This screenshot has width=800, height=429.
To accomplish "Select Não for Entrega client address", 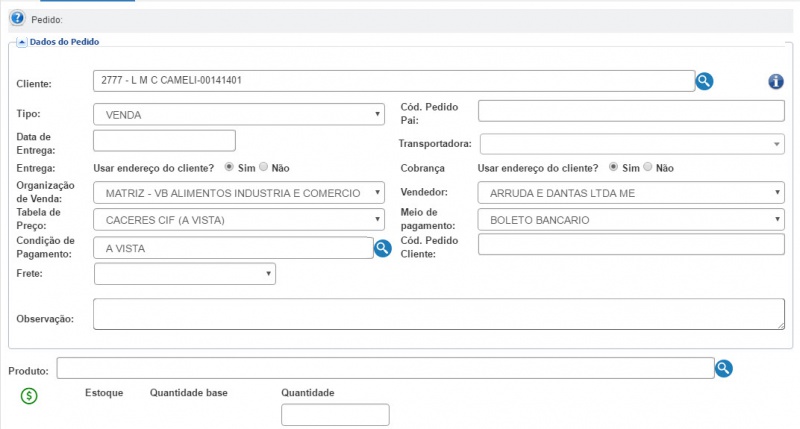I will (x=263, y=167).
